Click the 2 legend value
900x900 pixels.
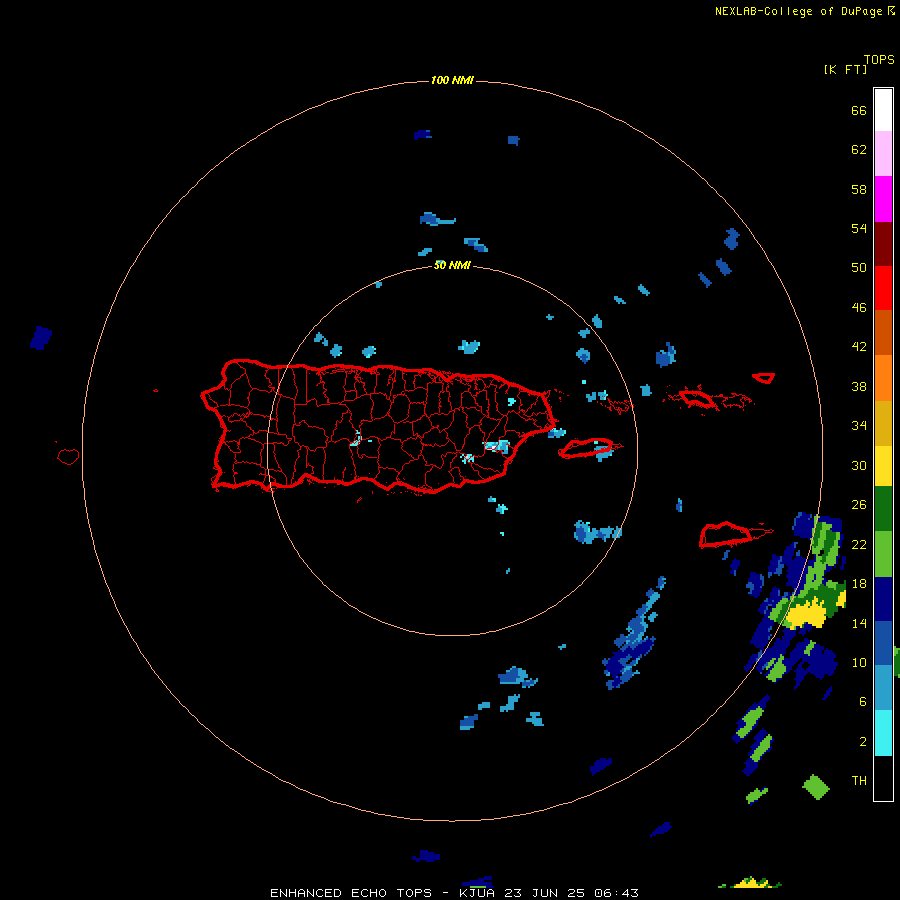(x=862, y=742)
